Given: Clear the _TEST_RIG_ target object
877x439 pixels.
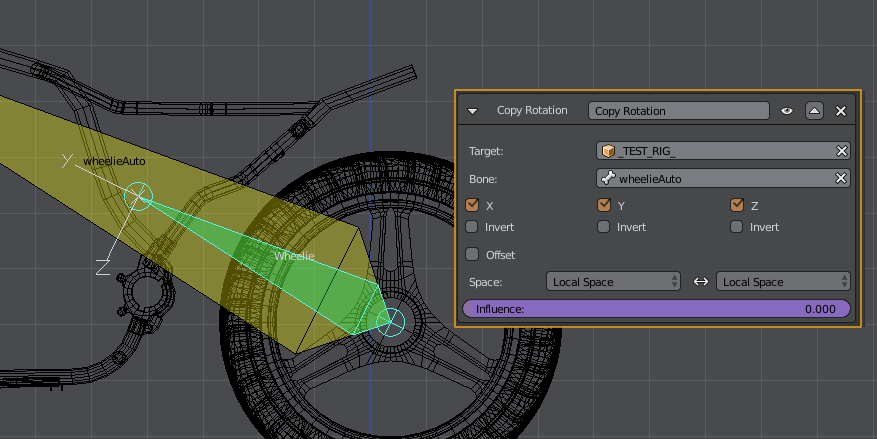Looking at the screenshot, I should (x=841, y=151).
